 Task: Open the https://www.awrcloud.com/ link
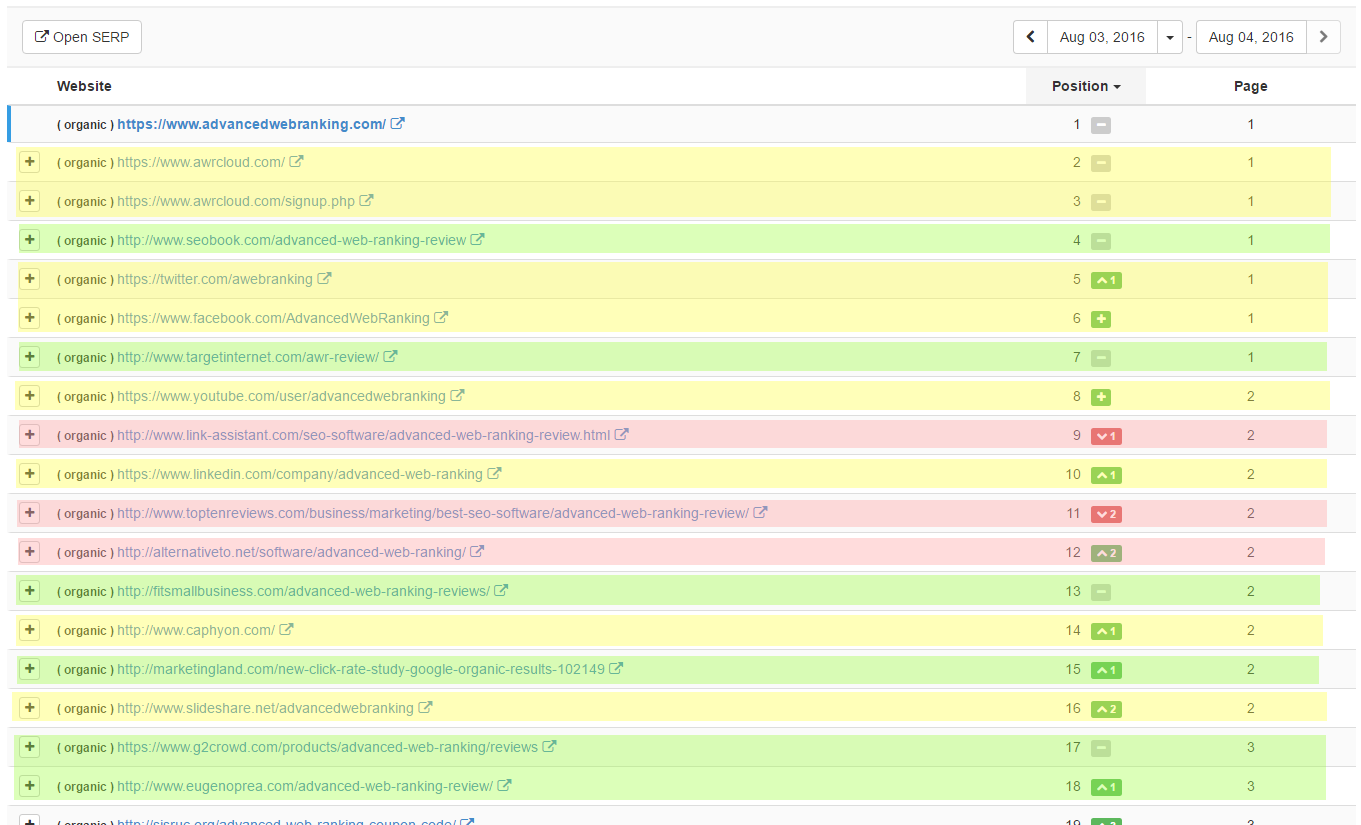201,162
